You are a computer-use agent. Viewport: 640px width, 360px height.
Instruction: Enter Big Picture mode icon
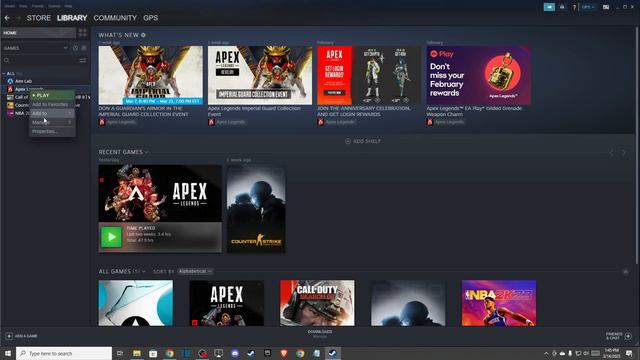pyautogui.click(x=606, y=7)
